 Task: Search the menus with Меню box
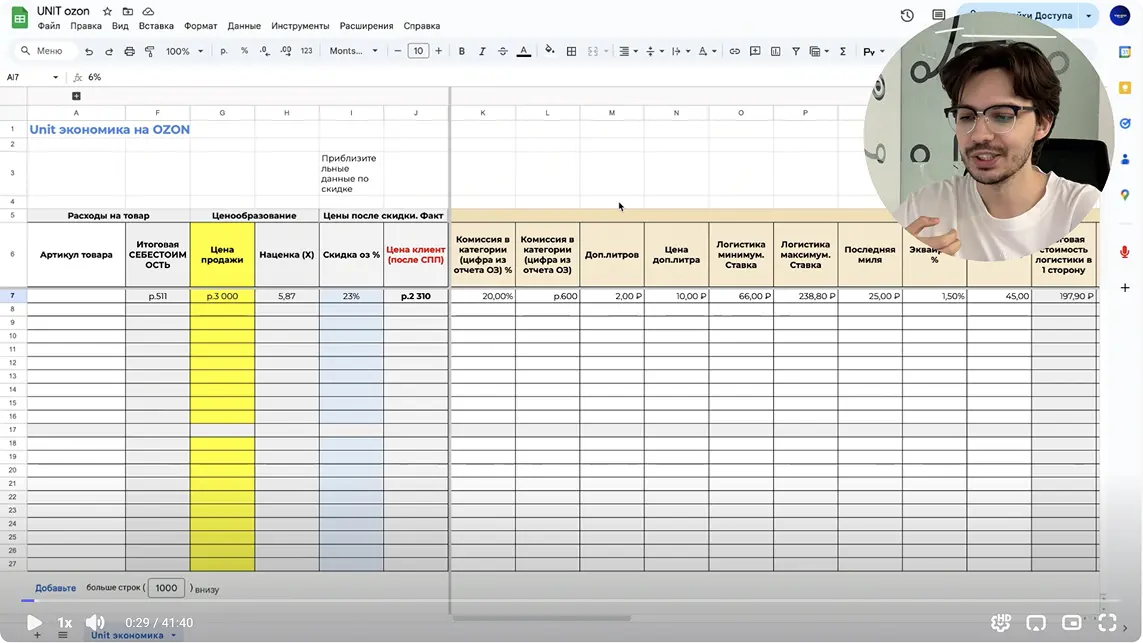point(45,51)
